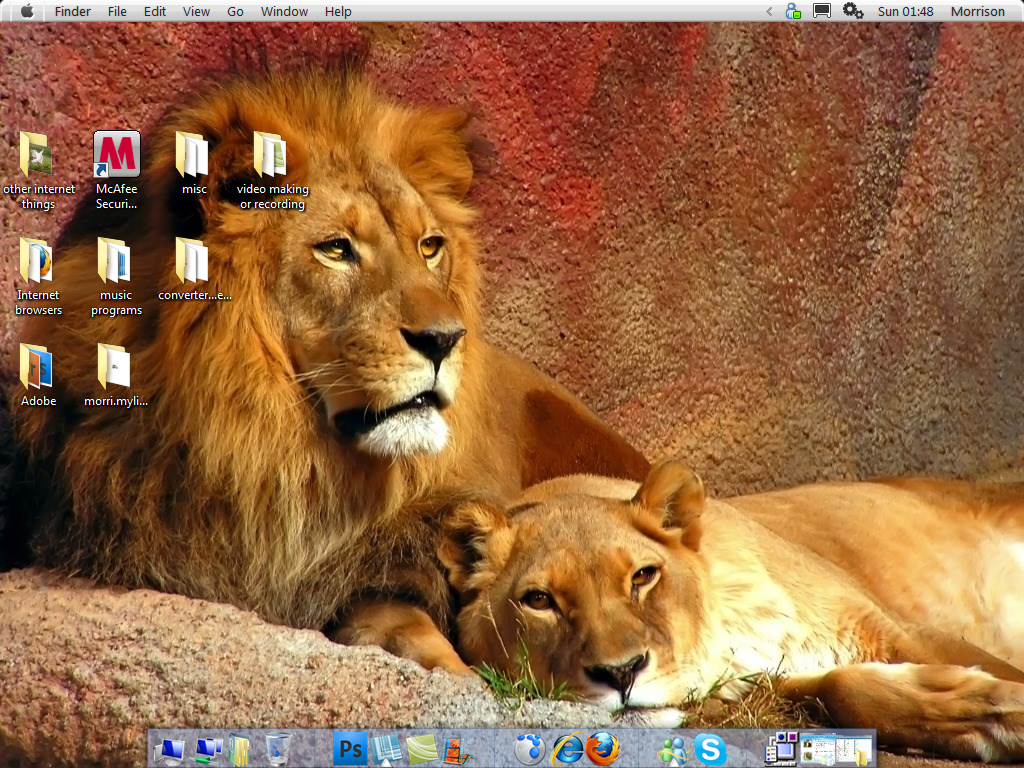Viewport: 1024px width, 768px height.
Task: Open the Apple logo menu
Action: pos(26,11)
